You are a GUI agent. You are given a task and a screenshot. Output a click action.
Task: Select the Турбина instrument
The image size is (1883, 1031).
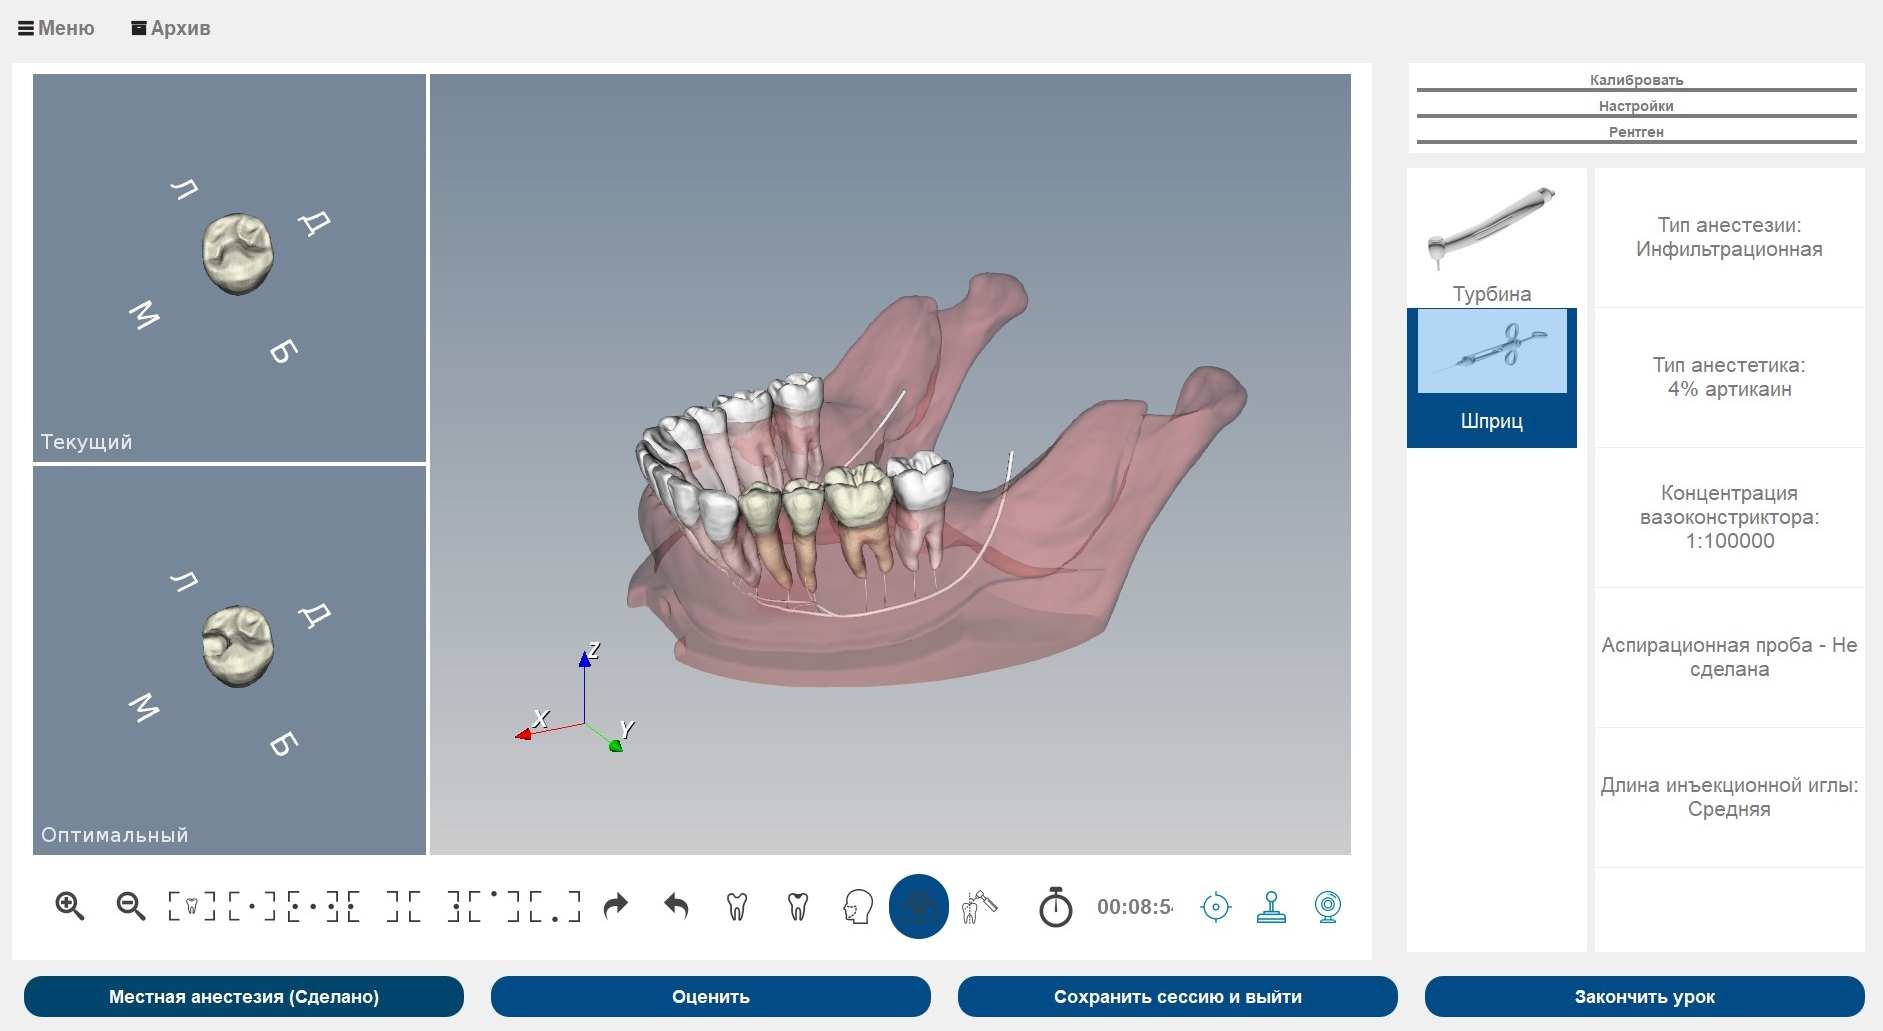point(1491,240)
